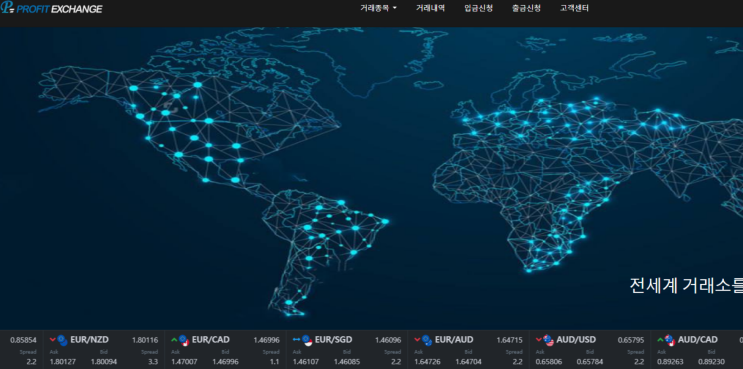The width and height of the screenshot is (743, 369).
Task: Click the 전세계 거래소 banner headline
Action: tap(686, 286)
